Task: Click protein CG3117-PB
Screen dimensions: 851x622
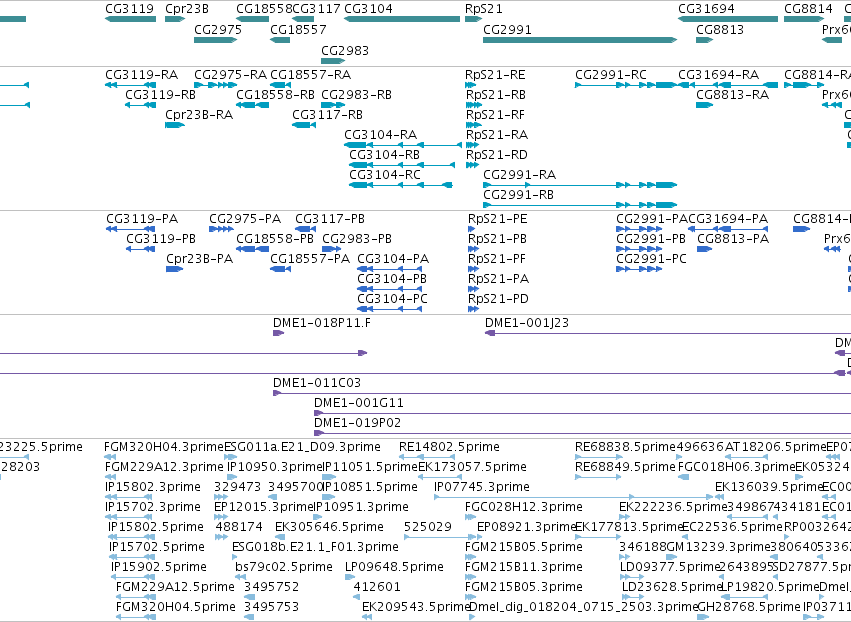Action: pos(329,219)
